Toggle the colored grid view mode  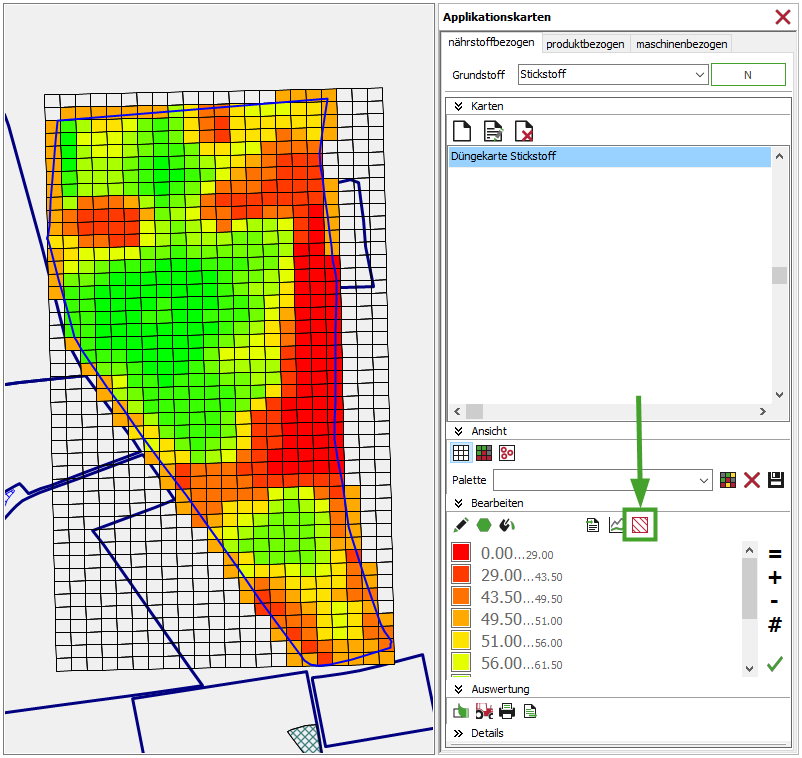(484, 452)
